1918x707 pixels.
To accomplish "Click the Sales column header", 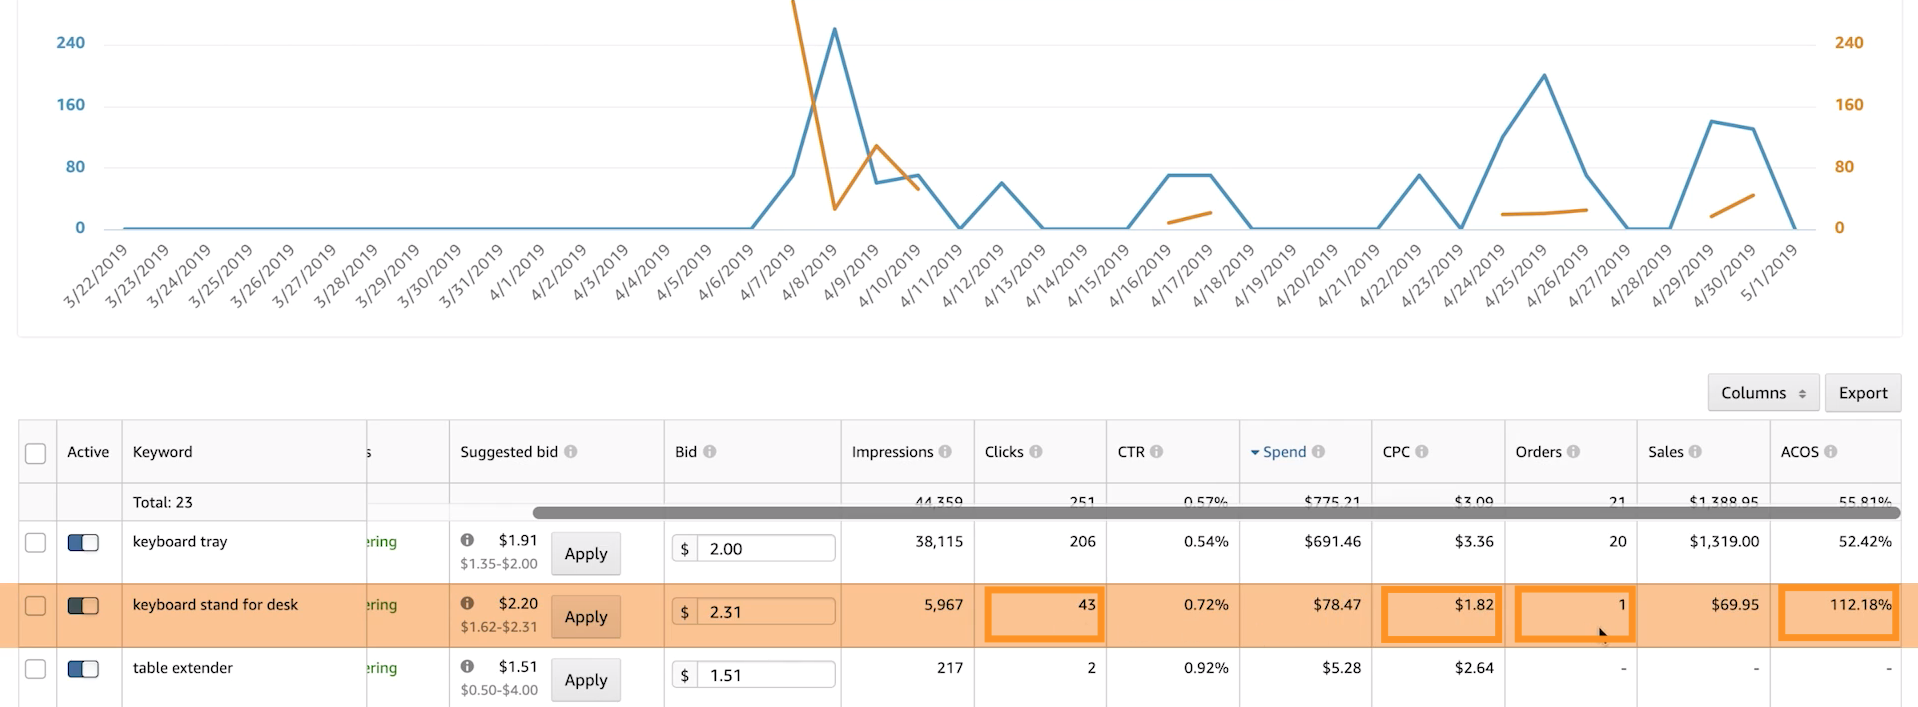I will [x=1665, y=452].
